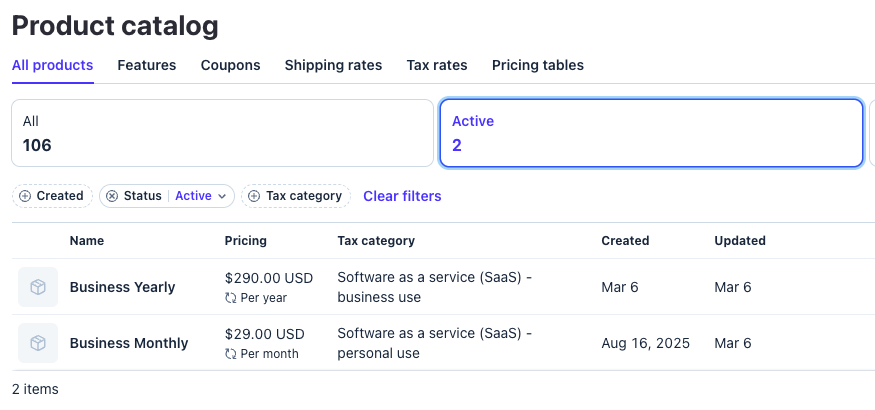The height and width of the screenshot is (410, 875).
Task: Click the Business Monthly product box icon
Action: point(37,343)
